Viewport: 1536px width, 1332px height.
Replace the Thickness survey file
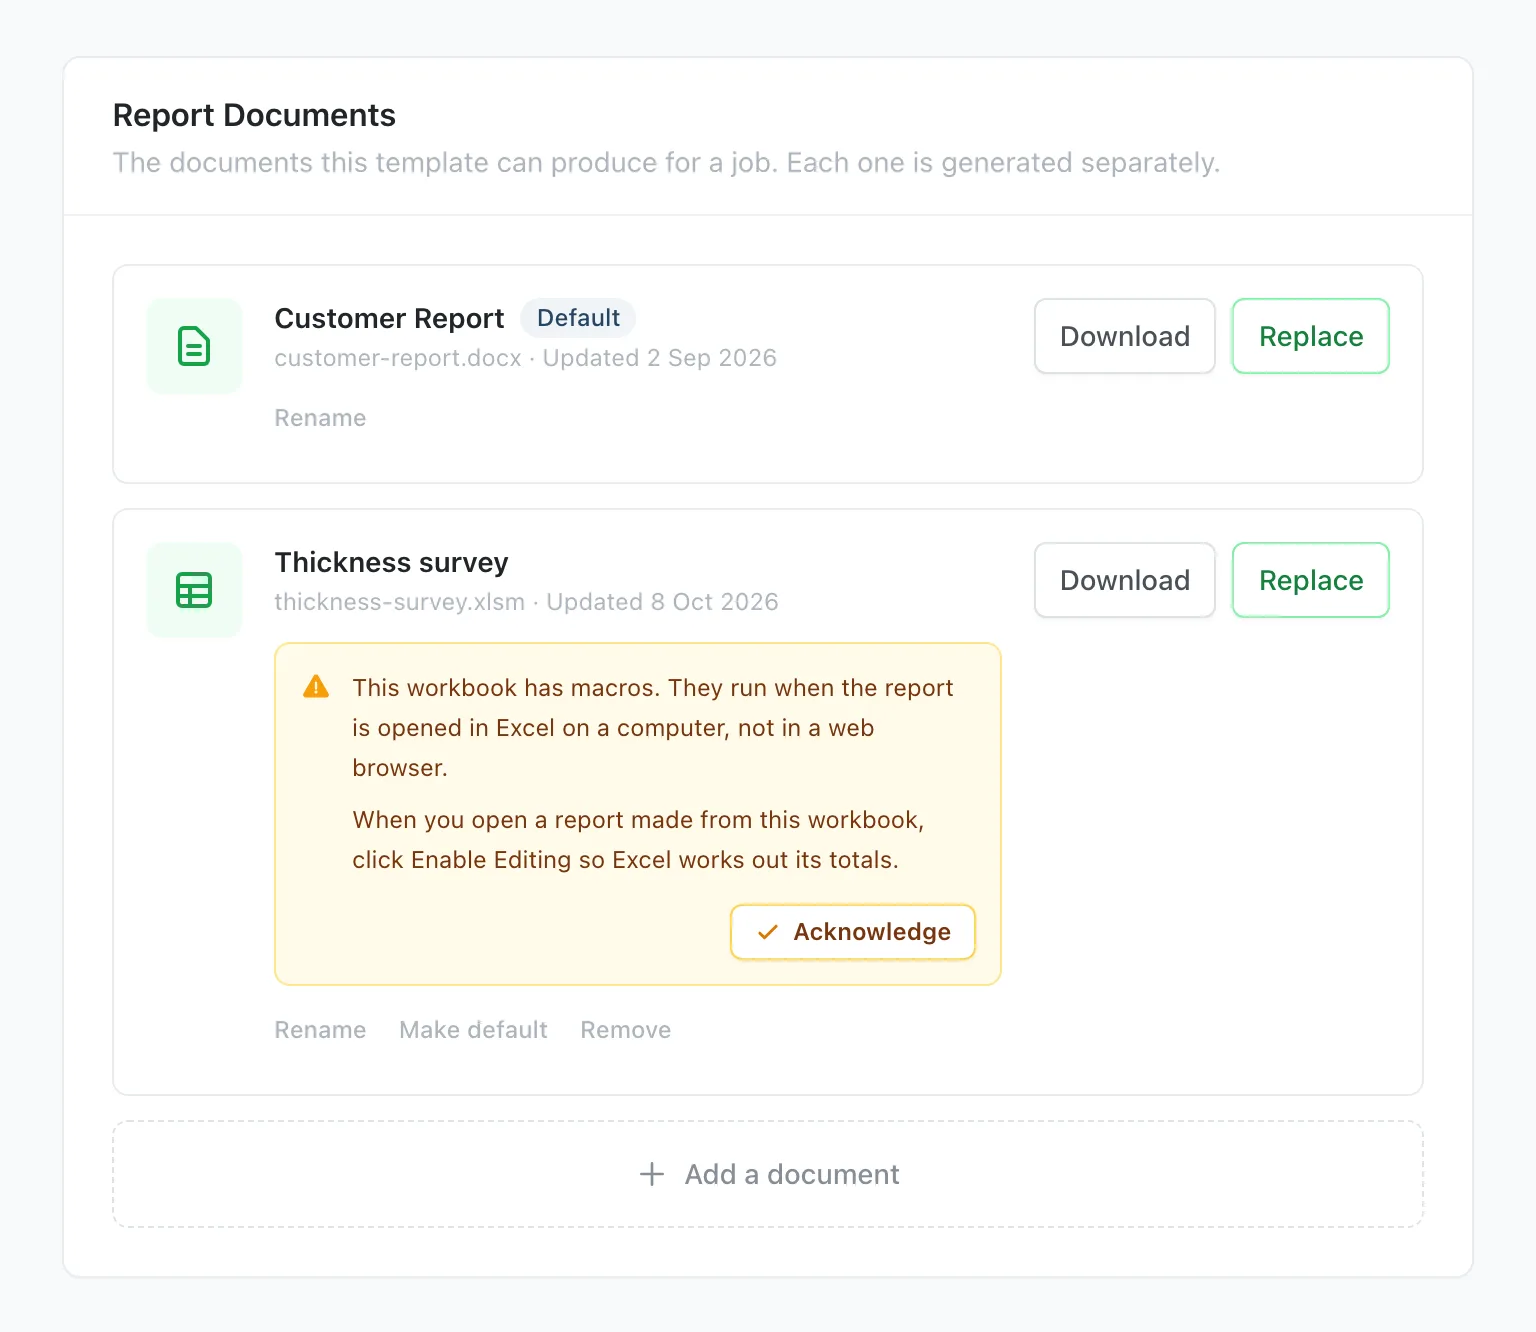1311,580
